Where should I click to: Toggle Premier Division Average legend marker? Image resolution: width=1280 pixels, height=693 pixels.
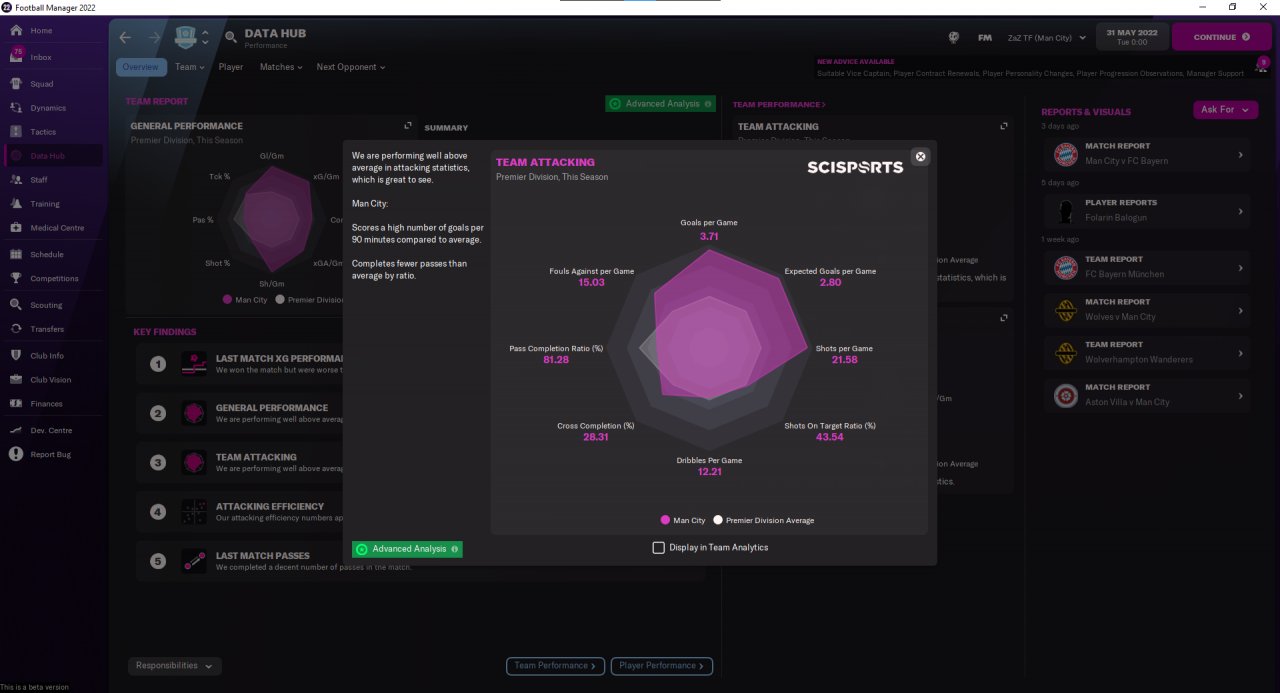(718, 520)
